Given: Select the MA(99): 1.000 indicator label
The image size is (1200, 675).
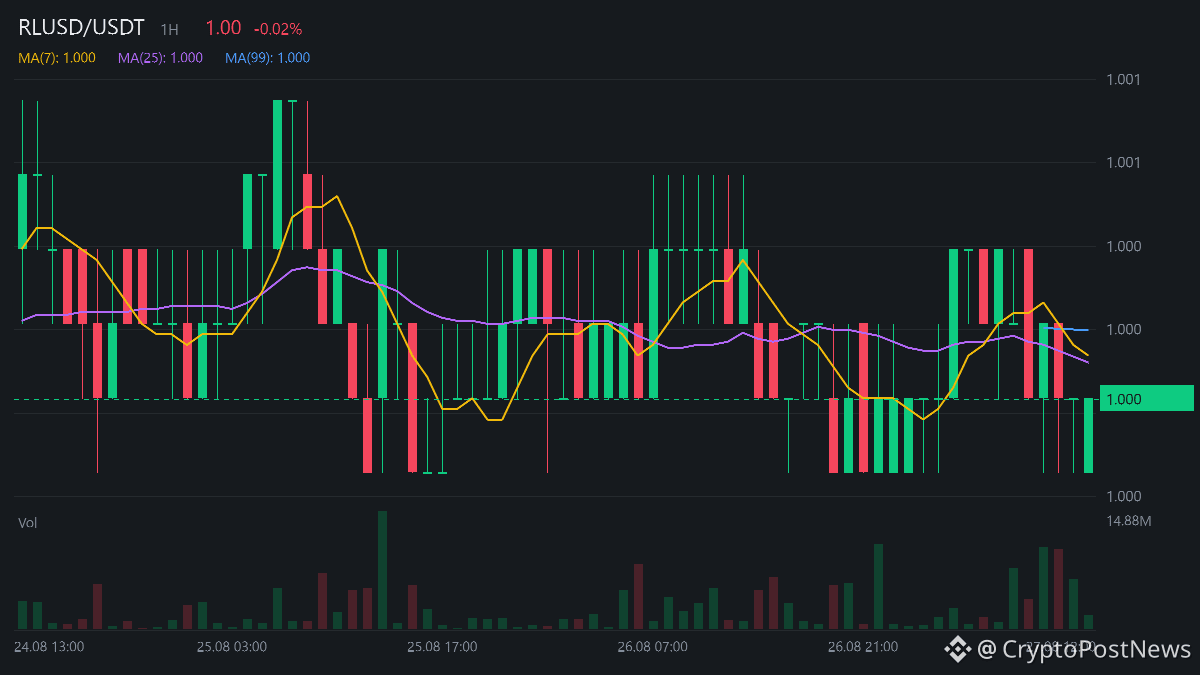Looking at the screenshot, I should coord(267,58).
